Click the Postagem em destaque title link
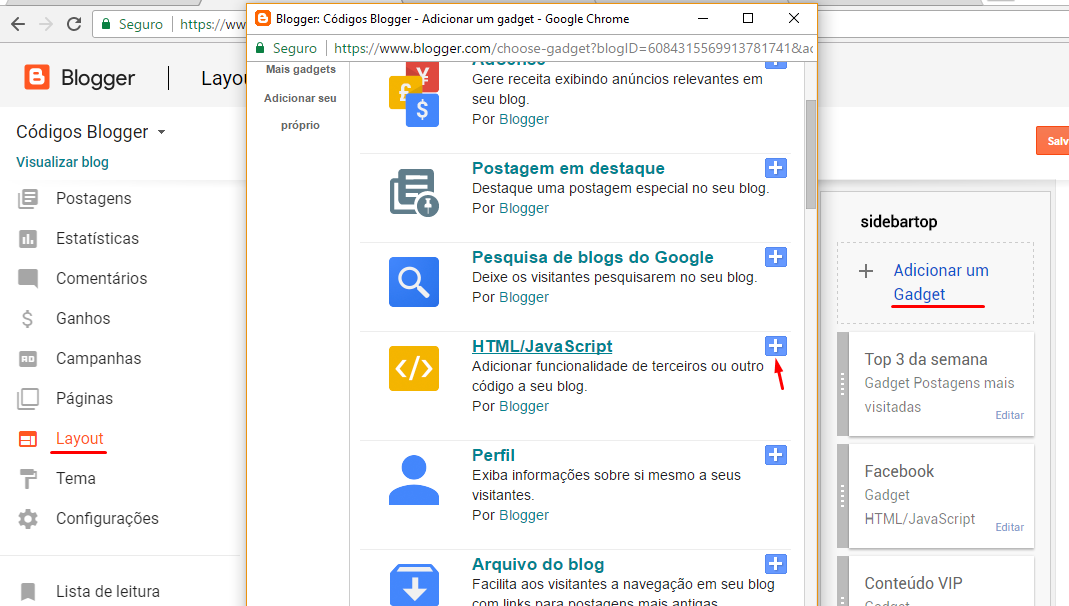 point(568,168)
